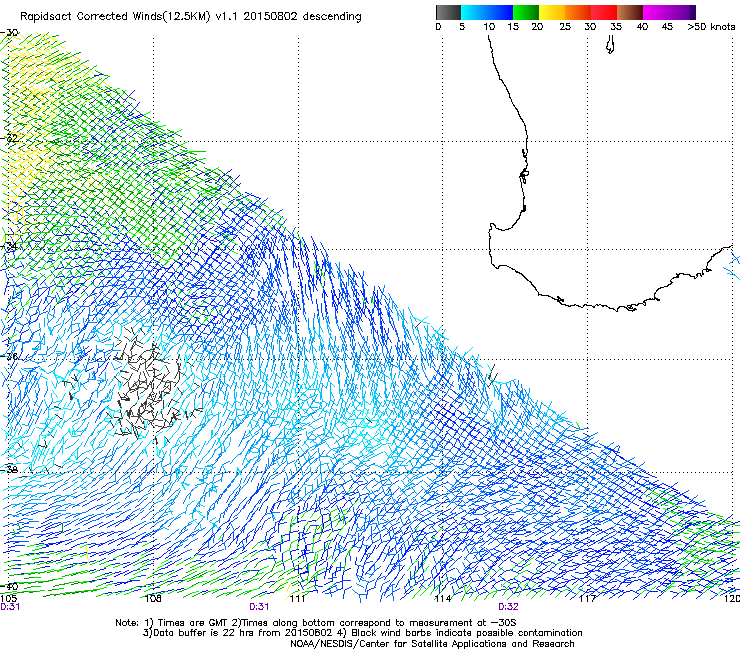Click the ">50 knots" legend label
Image resolution: width=740 pixels, height=650 pixels.
[711, 27]
